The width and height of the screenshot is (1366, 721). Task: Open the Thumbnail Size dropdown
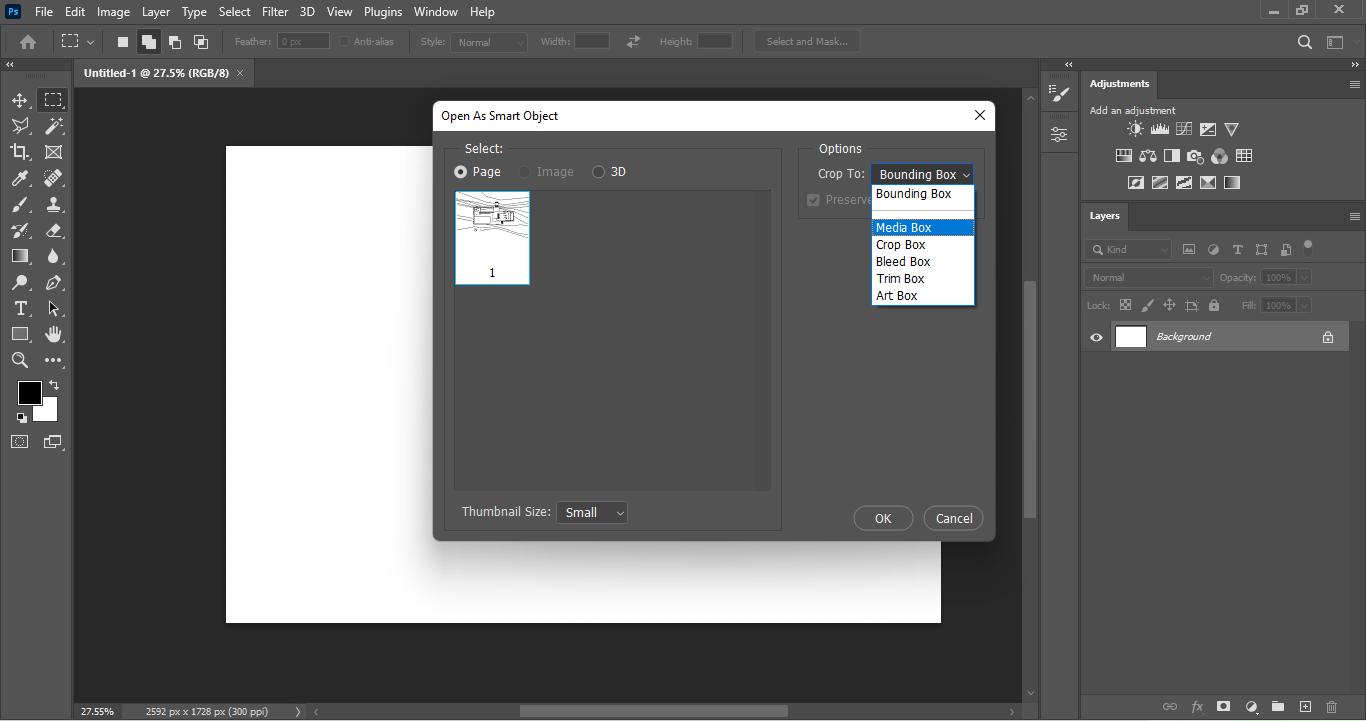point(592,513)
